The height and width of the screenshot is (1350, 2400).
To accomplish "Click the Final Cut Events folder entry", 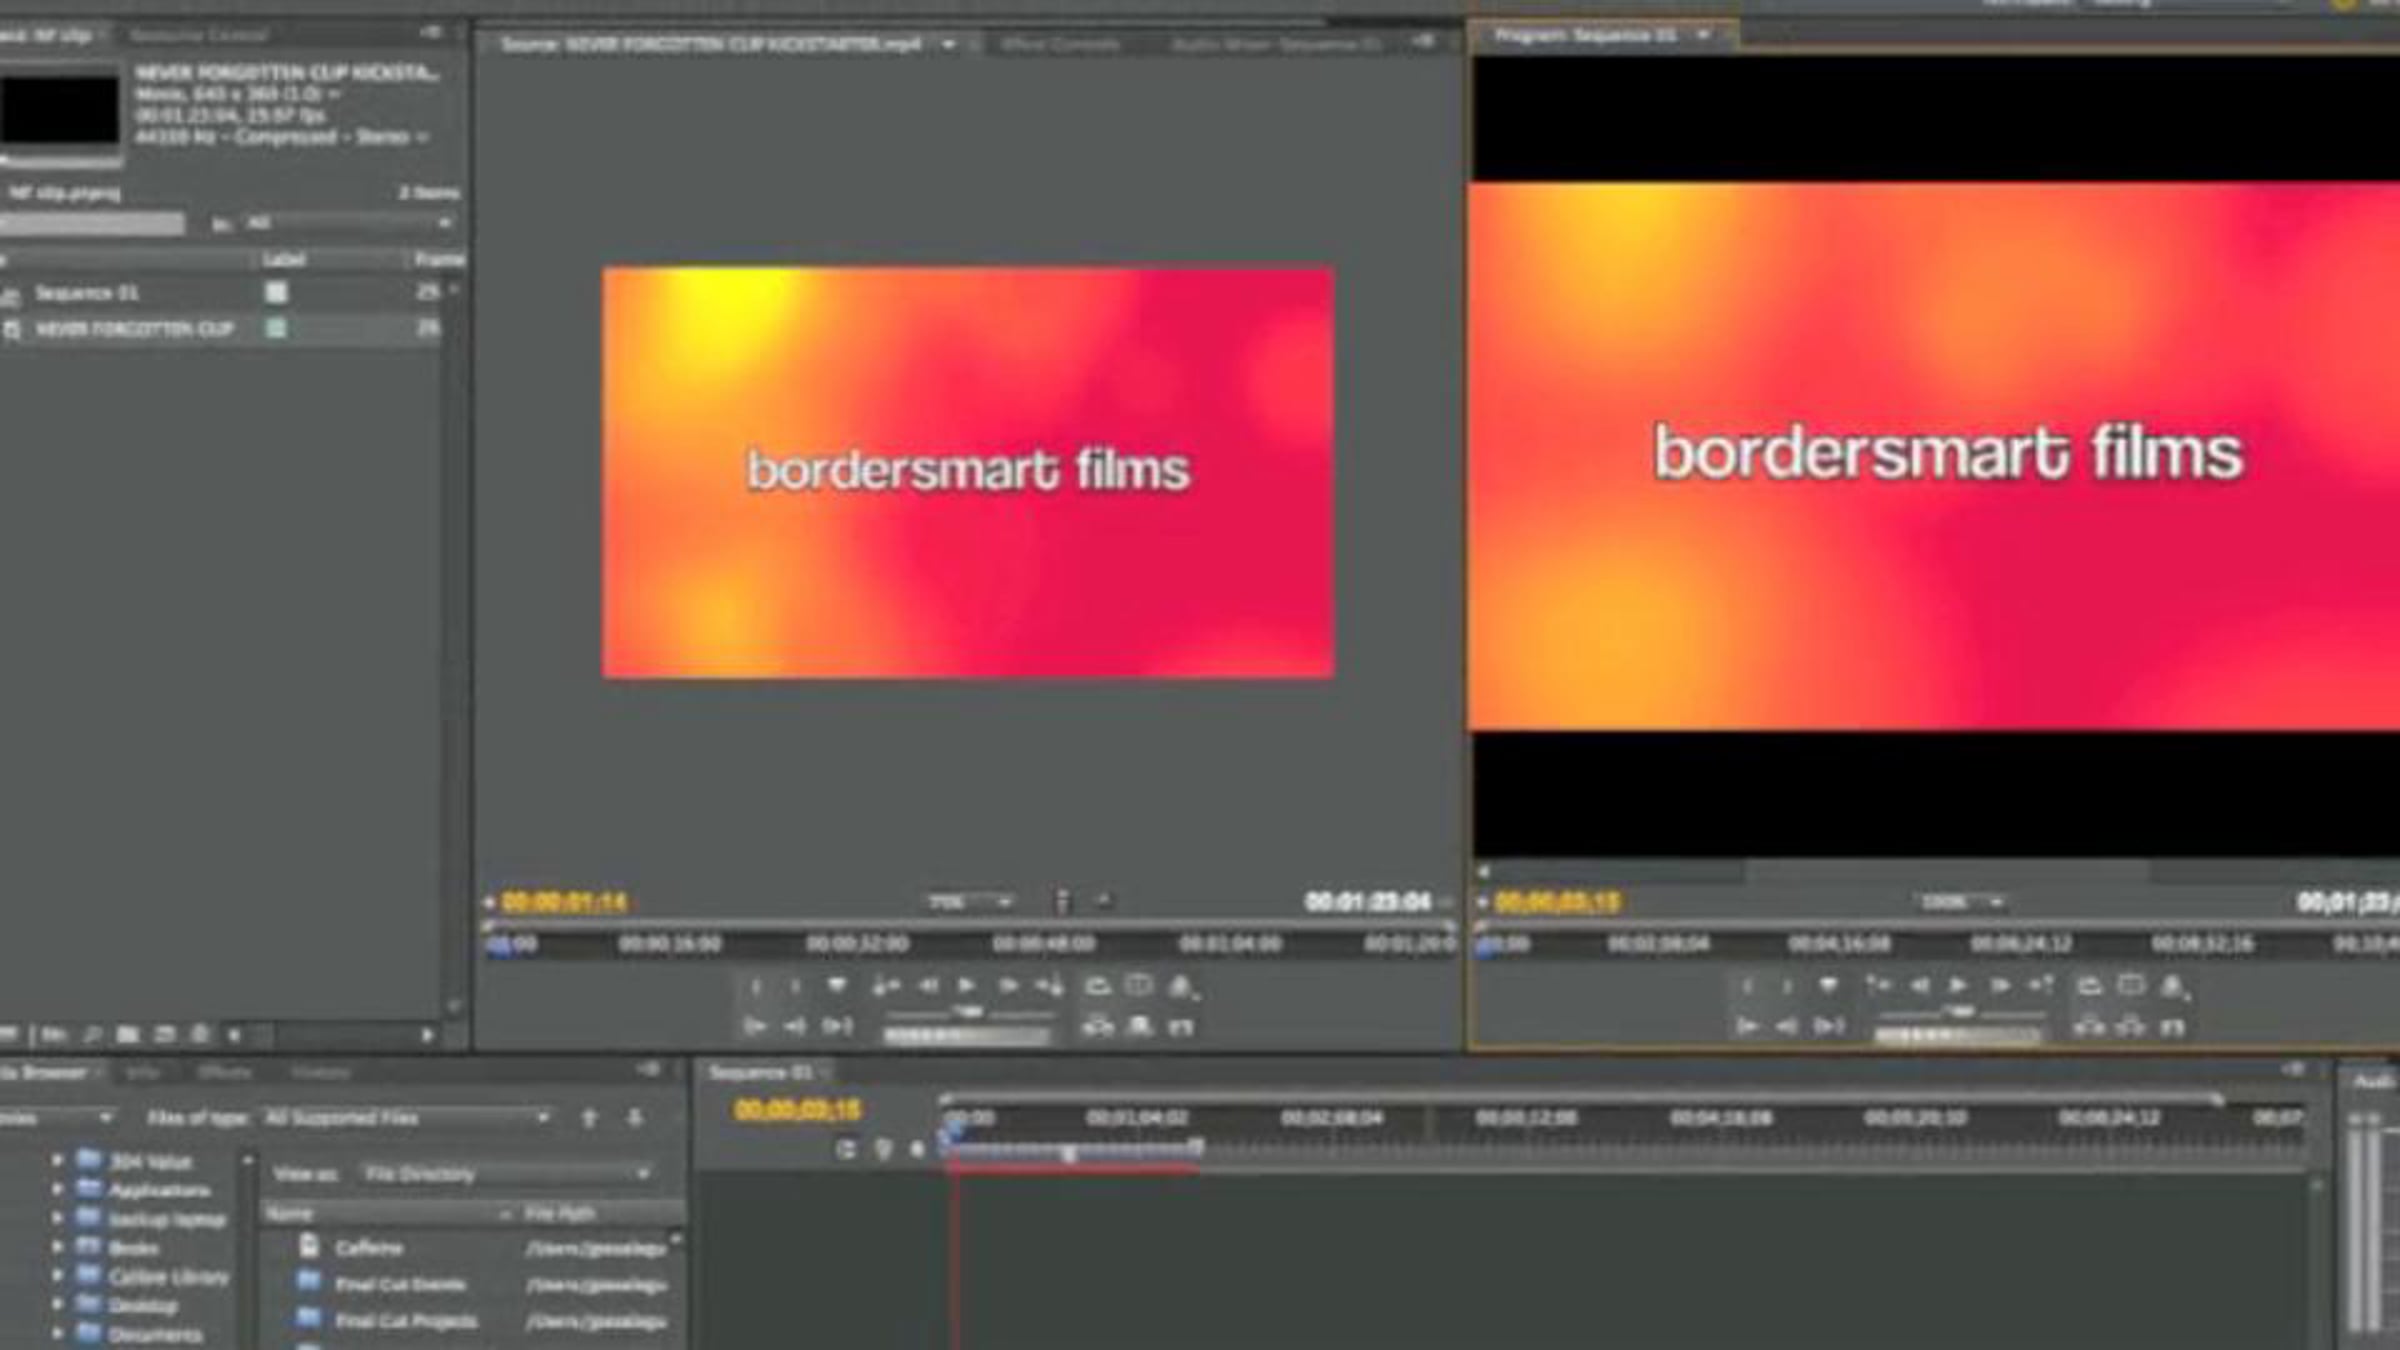I will pos(399,1284).
